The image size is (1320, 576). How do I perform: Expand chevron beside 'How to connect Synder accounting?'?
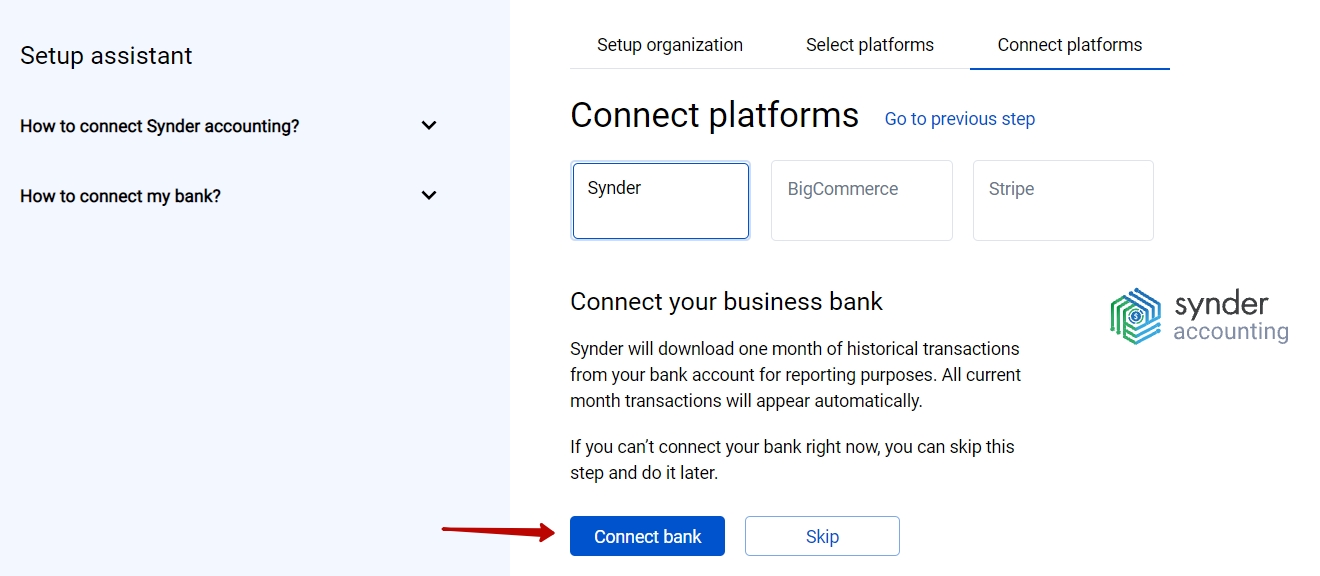429,126
